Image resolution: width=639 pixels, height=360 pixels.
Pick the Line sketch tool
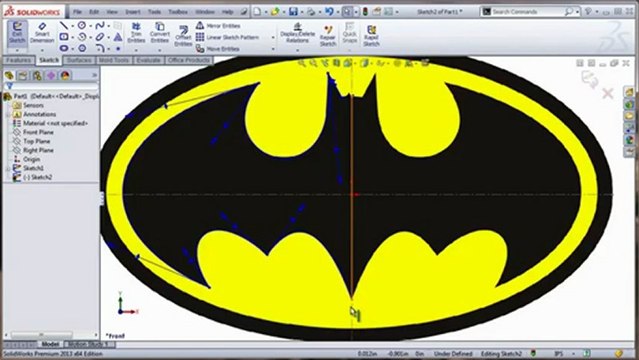[64, 26]
